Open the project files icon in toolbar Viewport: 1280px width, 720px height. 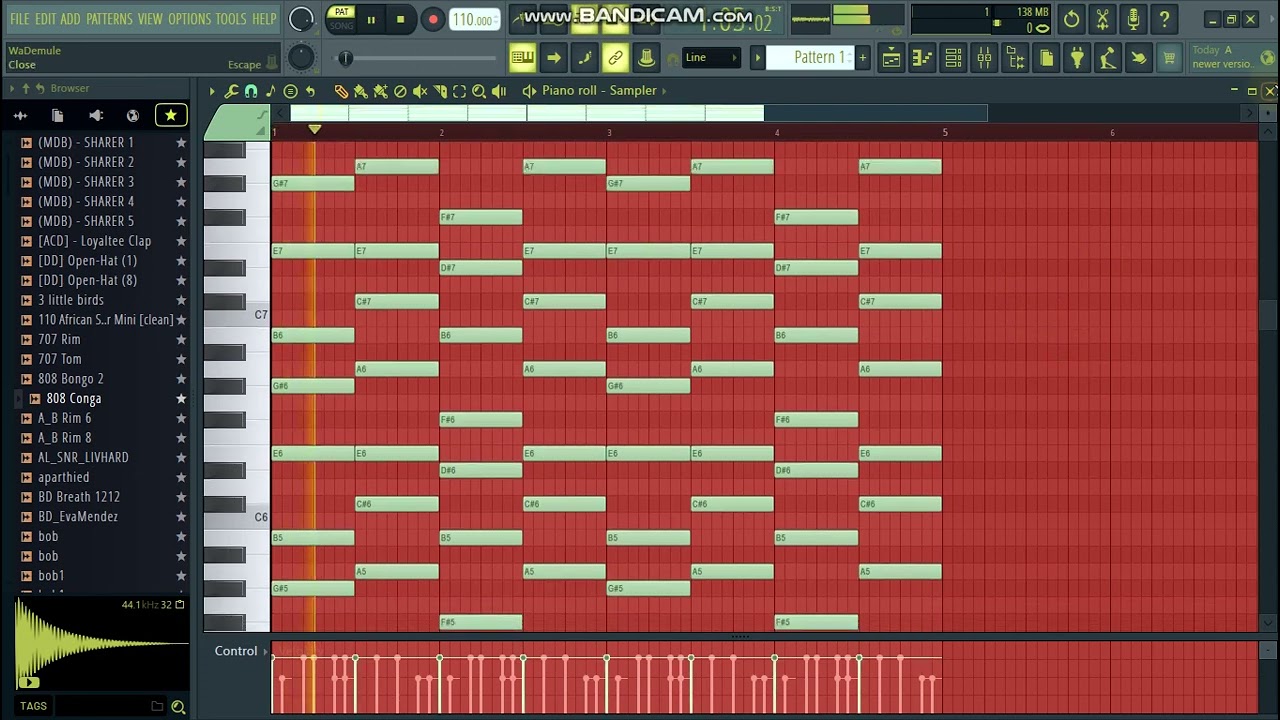(1046, 58)
